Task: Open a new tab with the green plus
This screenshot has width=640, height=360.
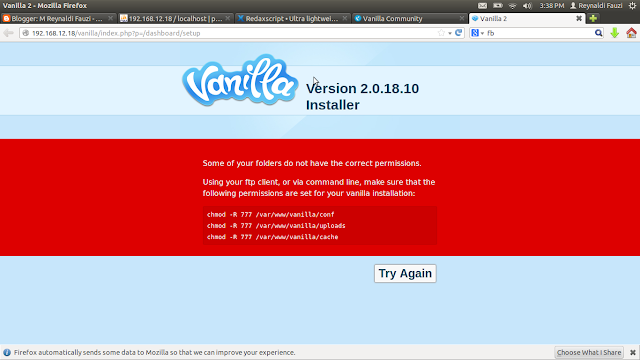Action: pyautogui.click(x=593, y=18)
